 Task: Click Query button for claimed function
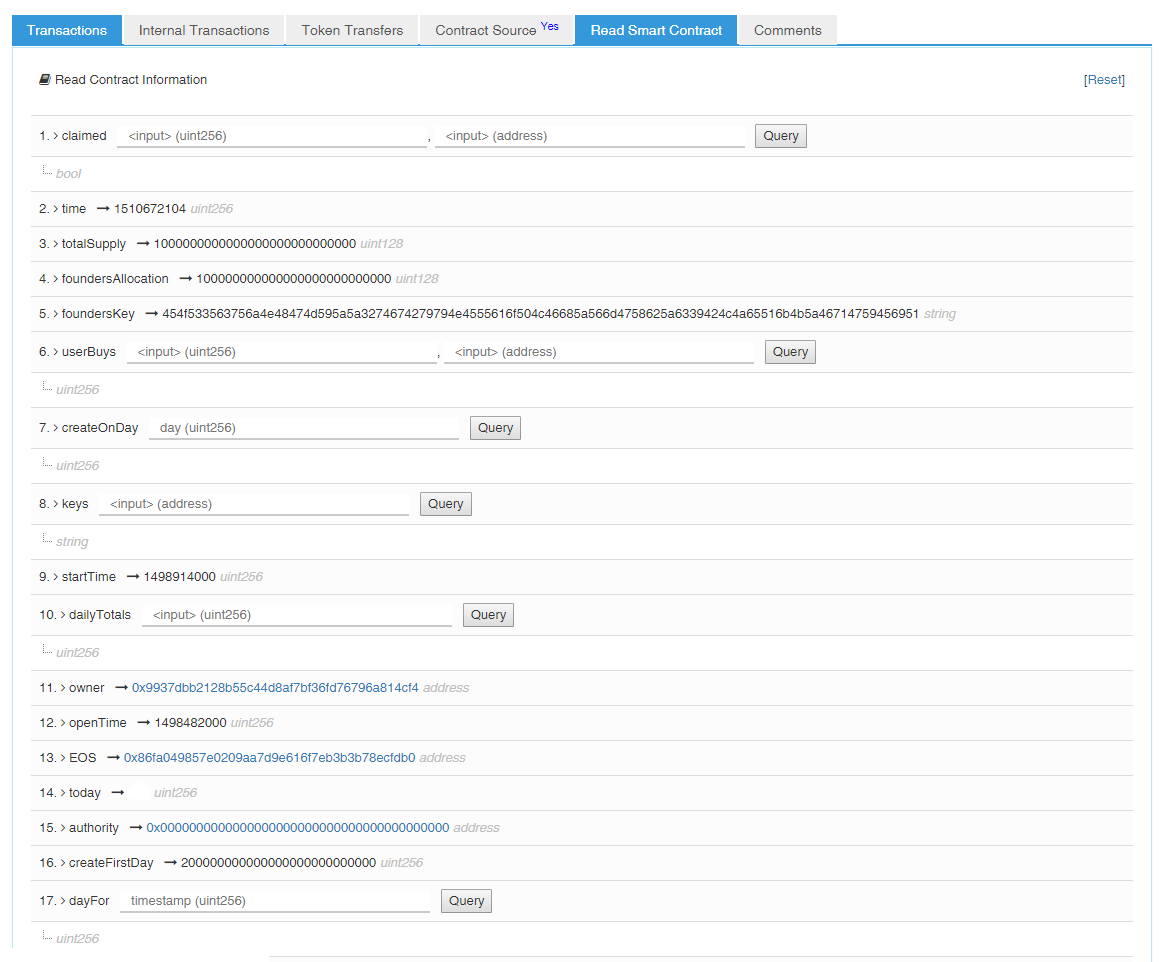(x=781, y=136)
